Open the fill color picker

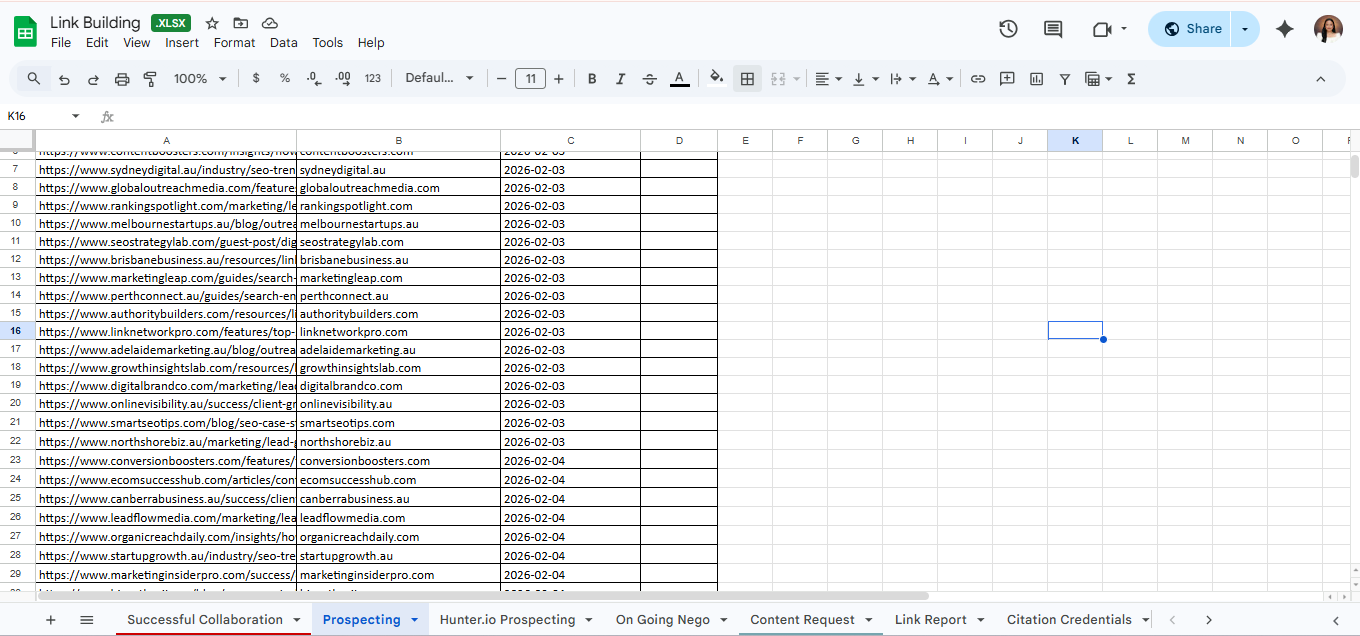pos(716,79)
